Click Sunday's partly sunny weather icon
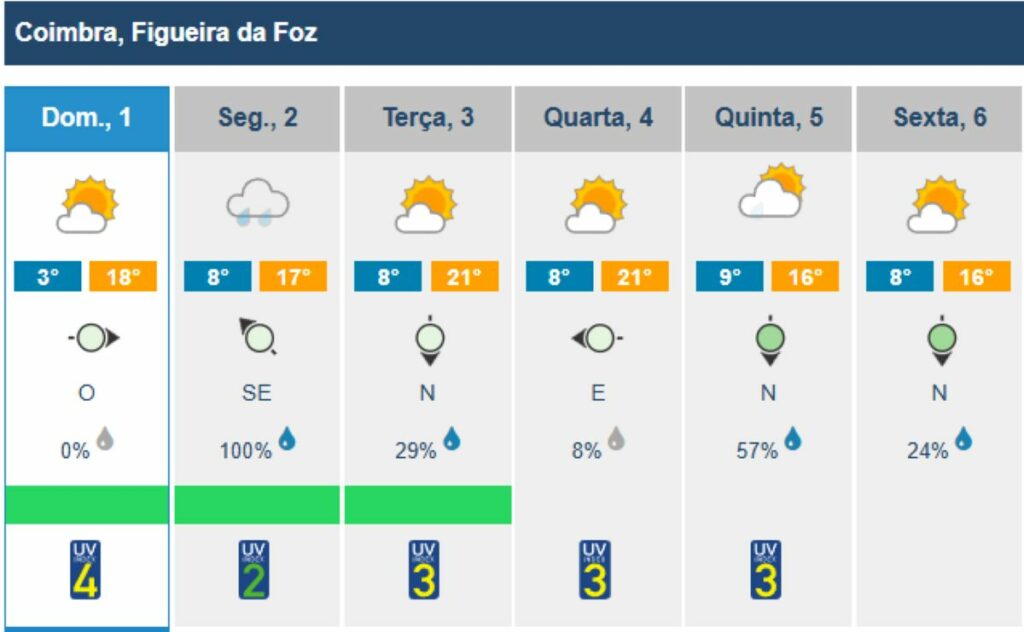This screenshot has height=632, width=1024. pos(87,203)
